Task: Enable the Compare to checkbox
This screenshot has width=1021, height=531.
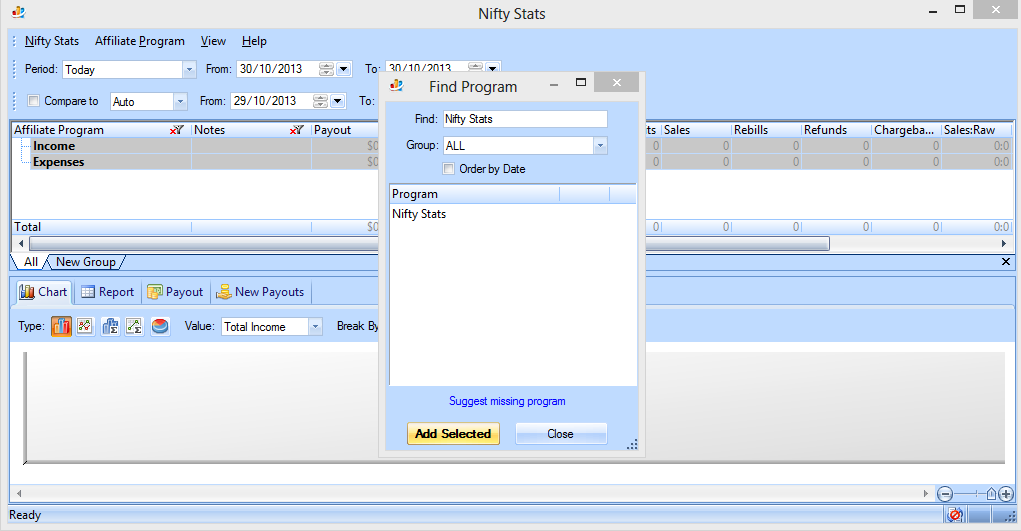Action: tap(33, 101)
